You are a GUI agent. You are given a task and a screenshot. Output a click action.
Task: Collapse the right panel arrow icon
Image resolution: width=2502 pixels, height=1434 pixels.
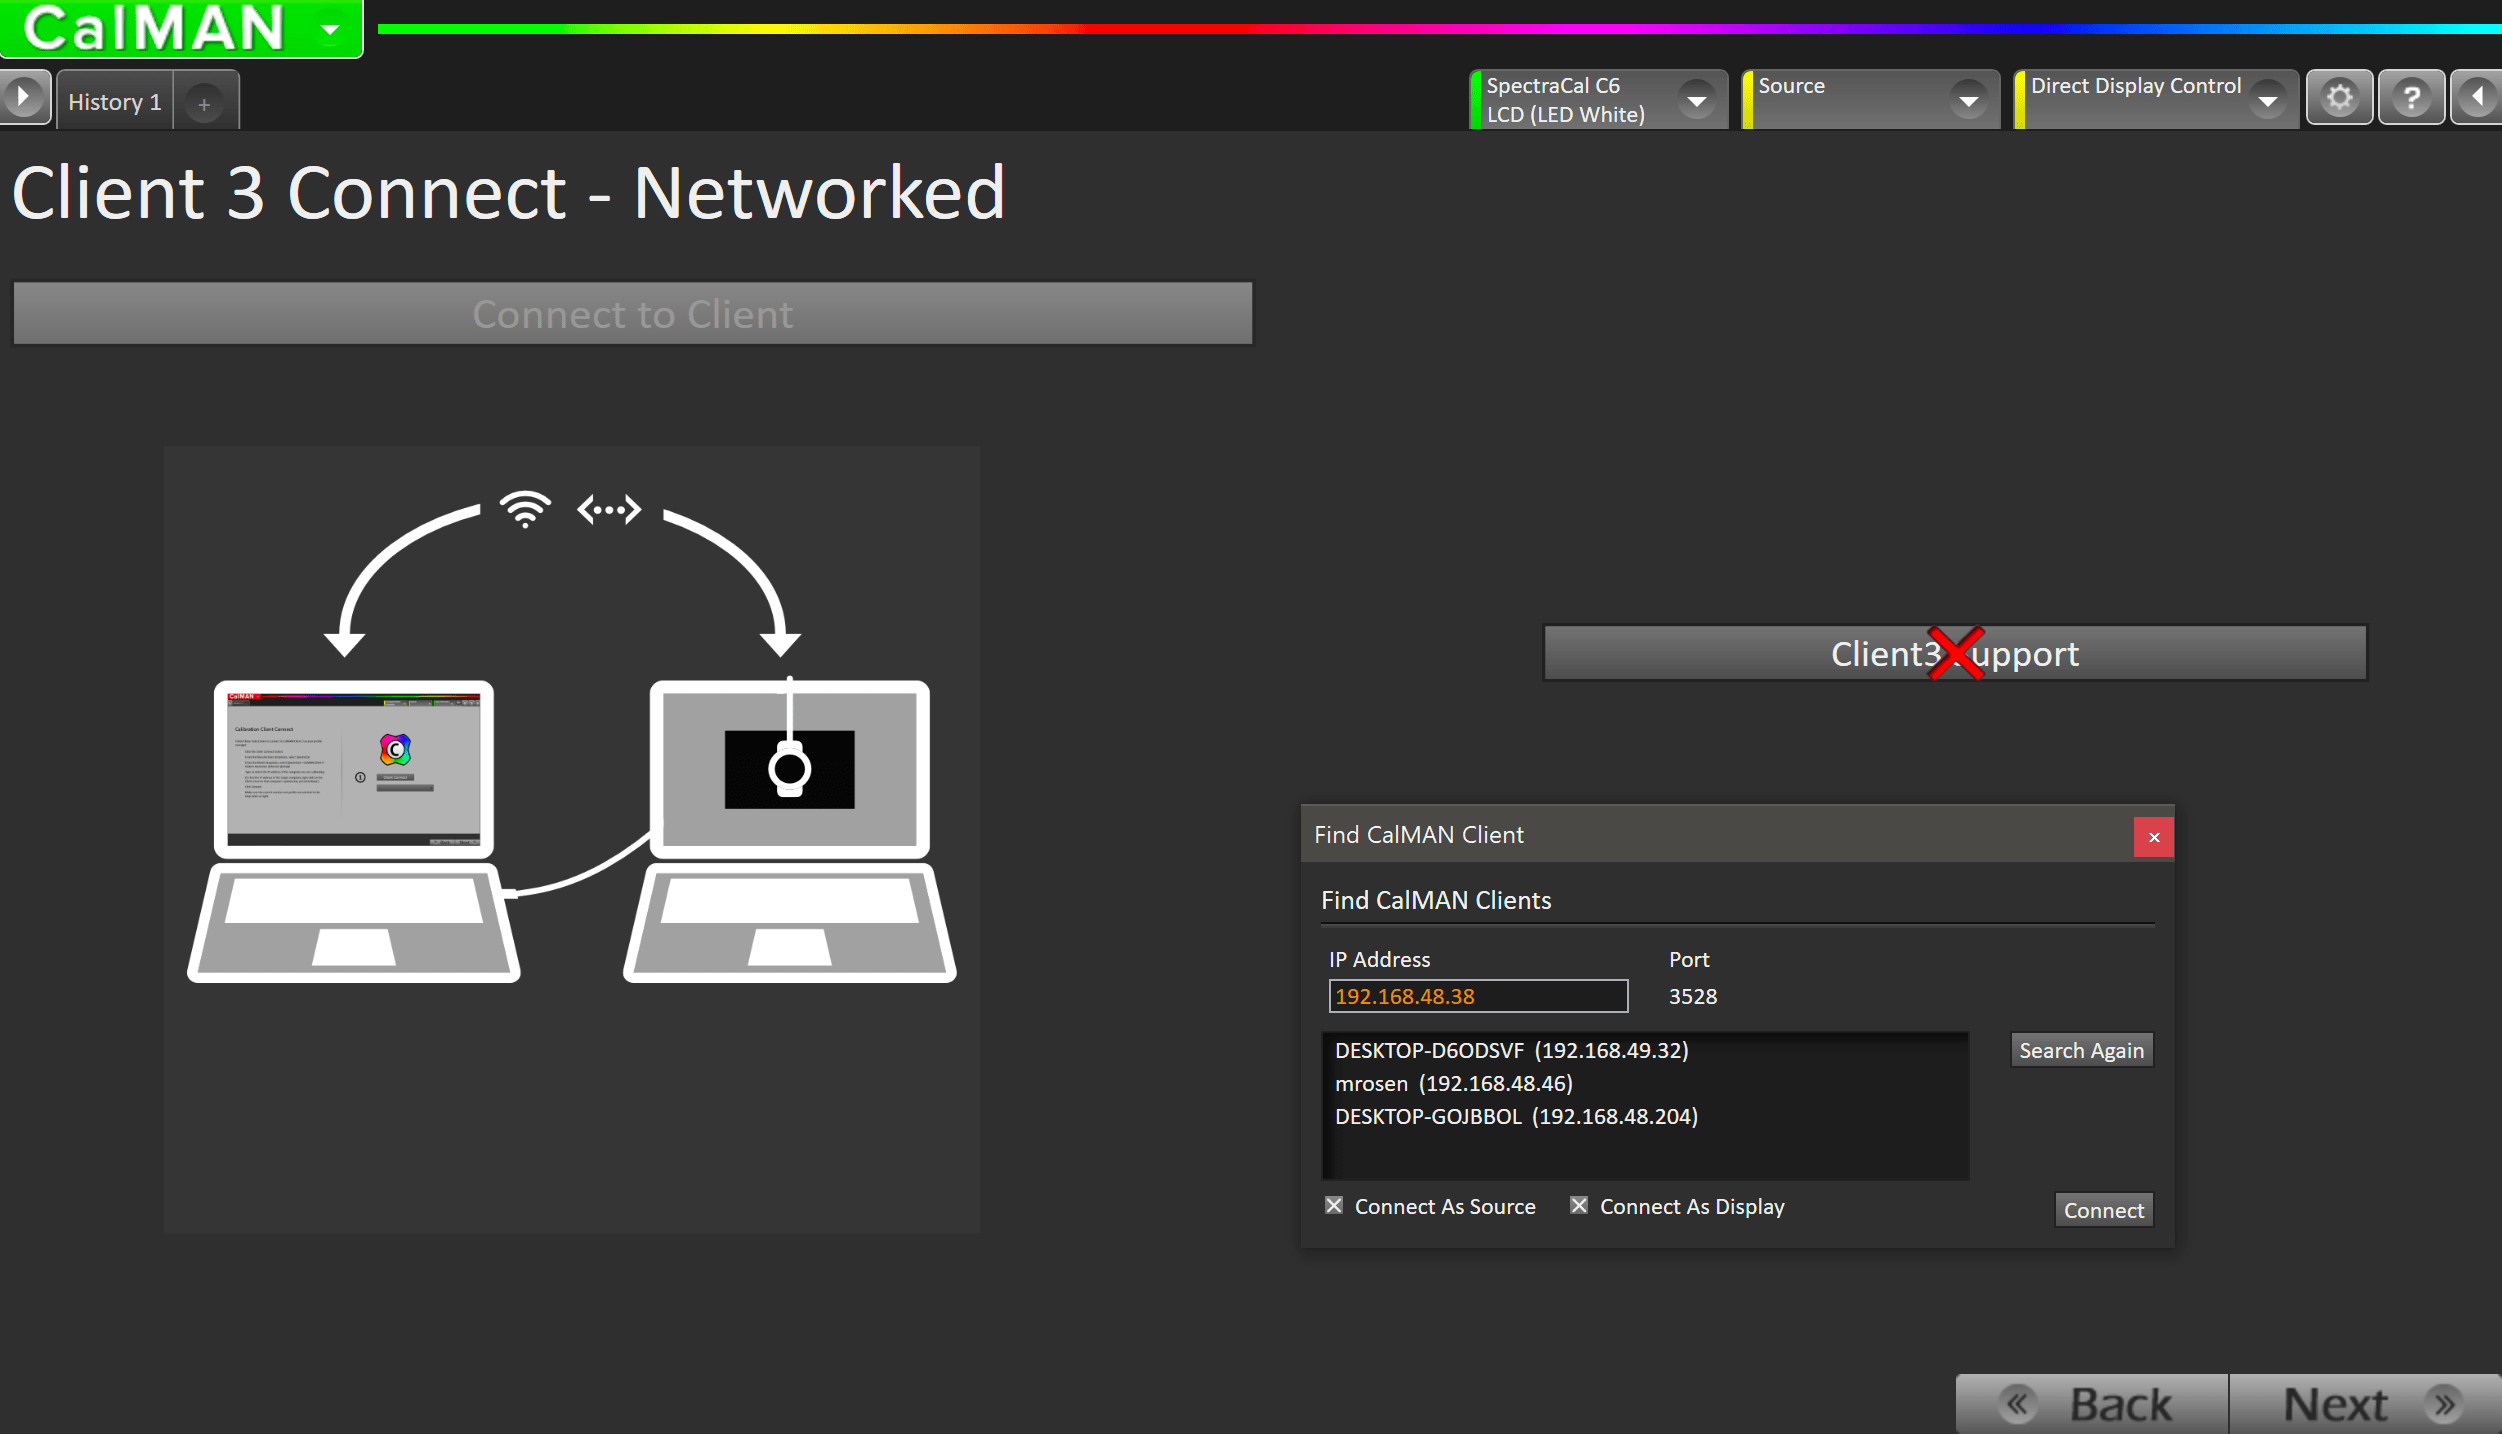pyautogui.click(x=2478, y=98)
